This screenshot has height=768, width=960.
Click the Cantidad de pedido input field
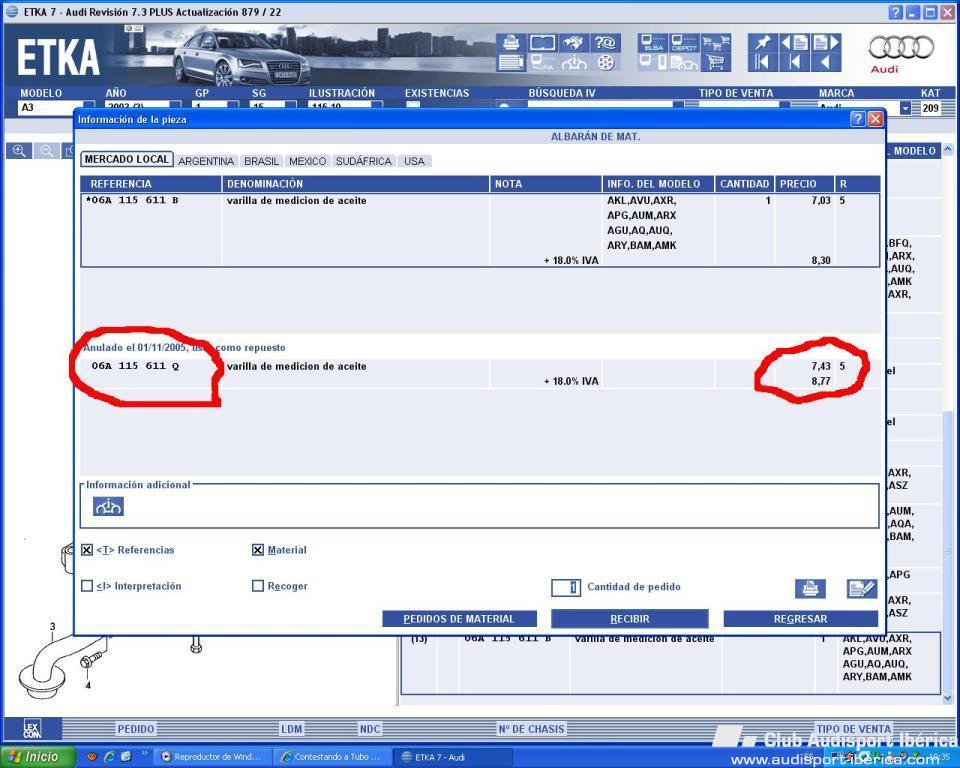(566, 587)
